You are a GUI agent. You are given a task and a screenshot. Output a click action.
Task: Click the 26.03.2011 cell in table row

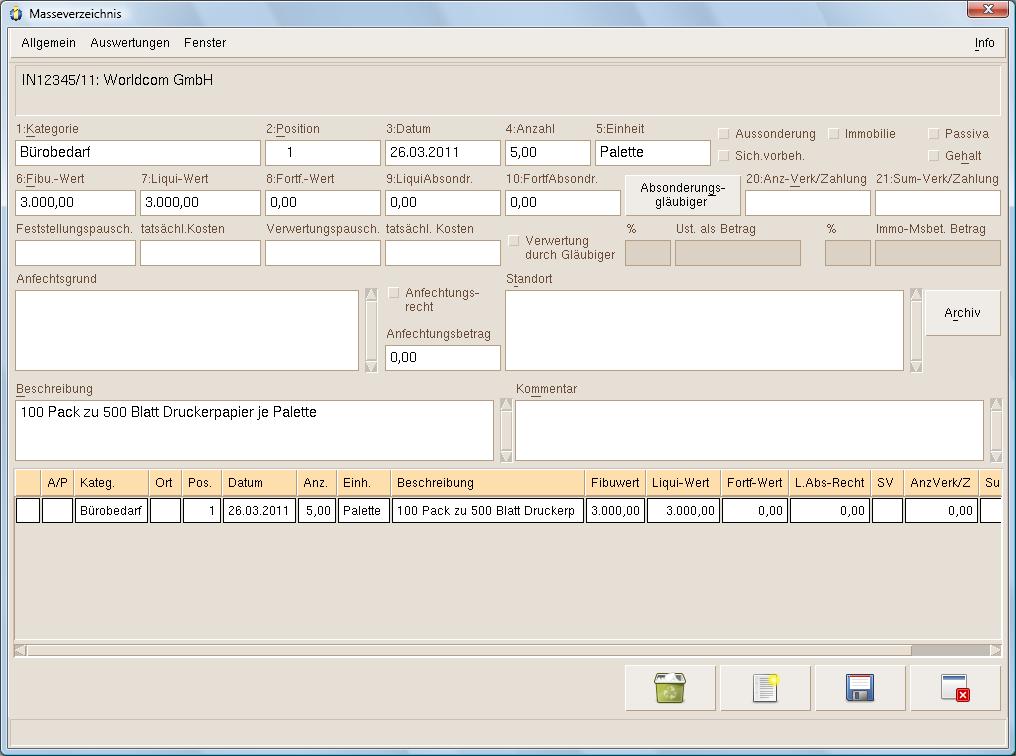point(259,510)
